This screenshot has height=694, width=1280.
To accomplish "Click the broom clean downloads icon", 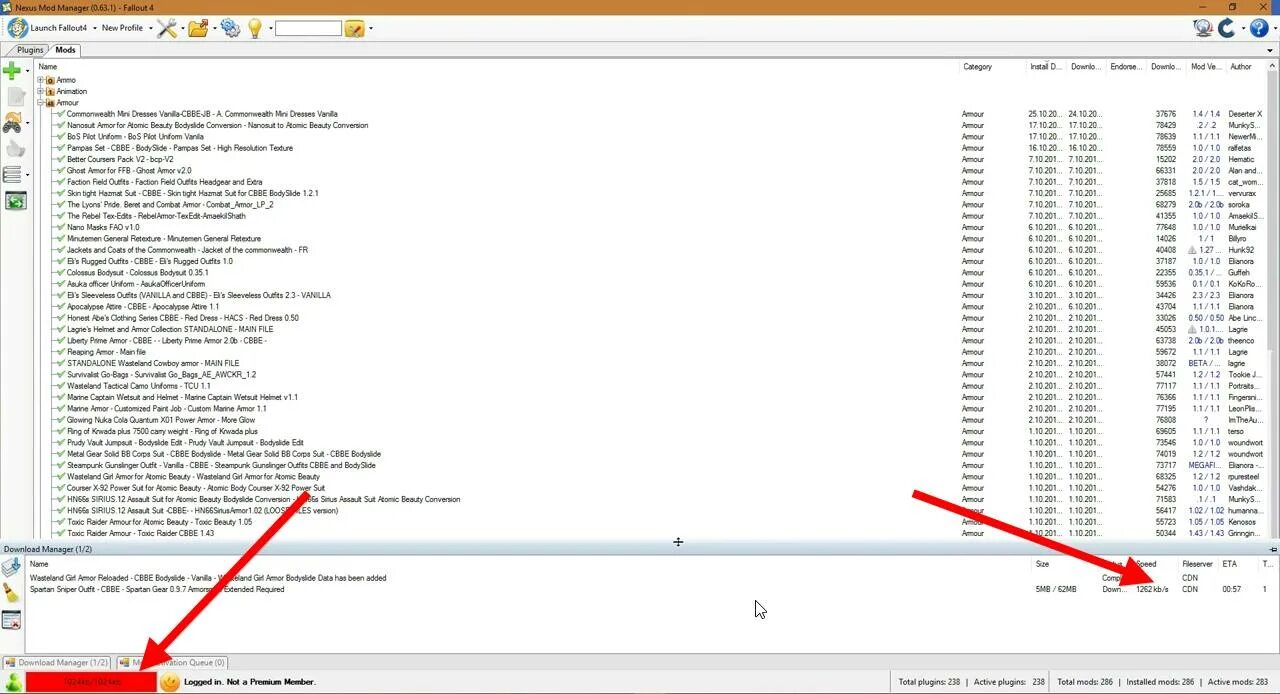I will pyautogui.click(x=11, y=593).
